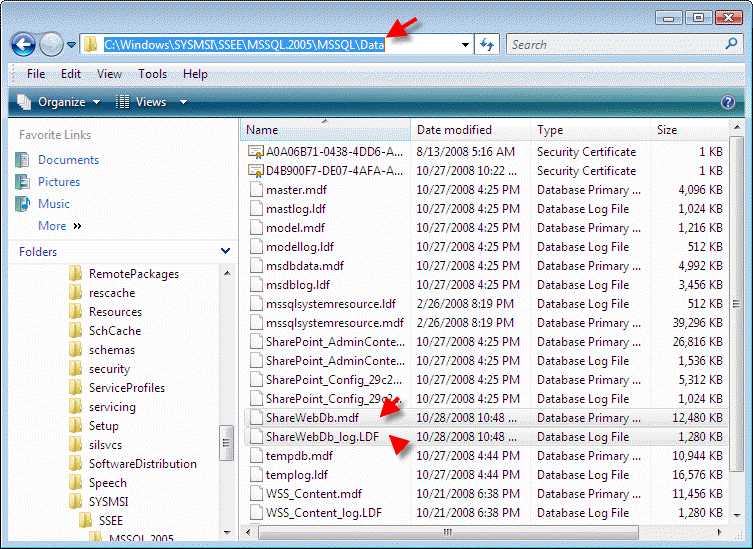
Task: Click the Forward navigation arrow button
Action: (51, 45)
